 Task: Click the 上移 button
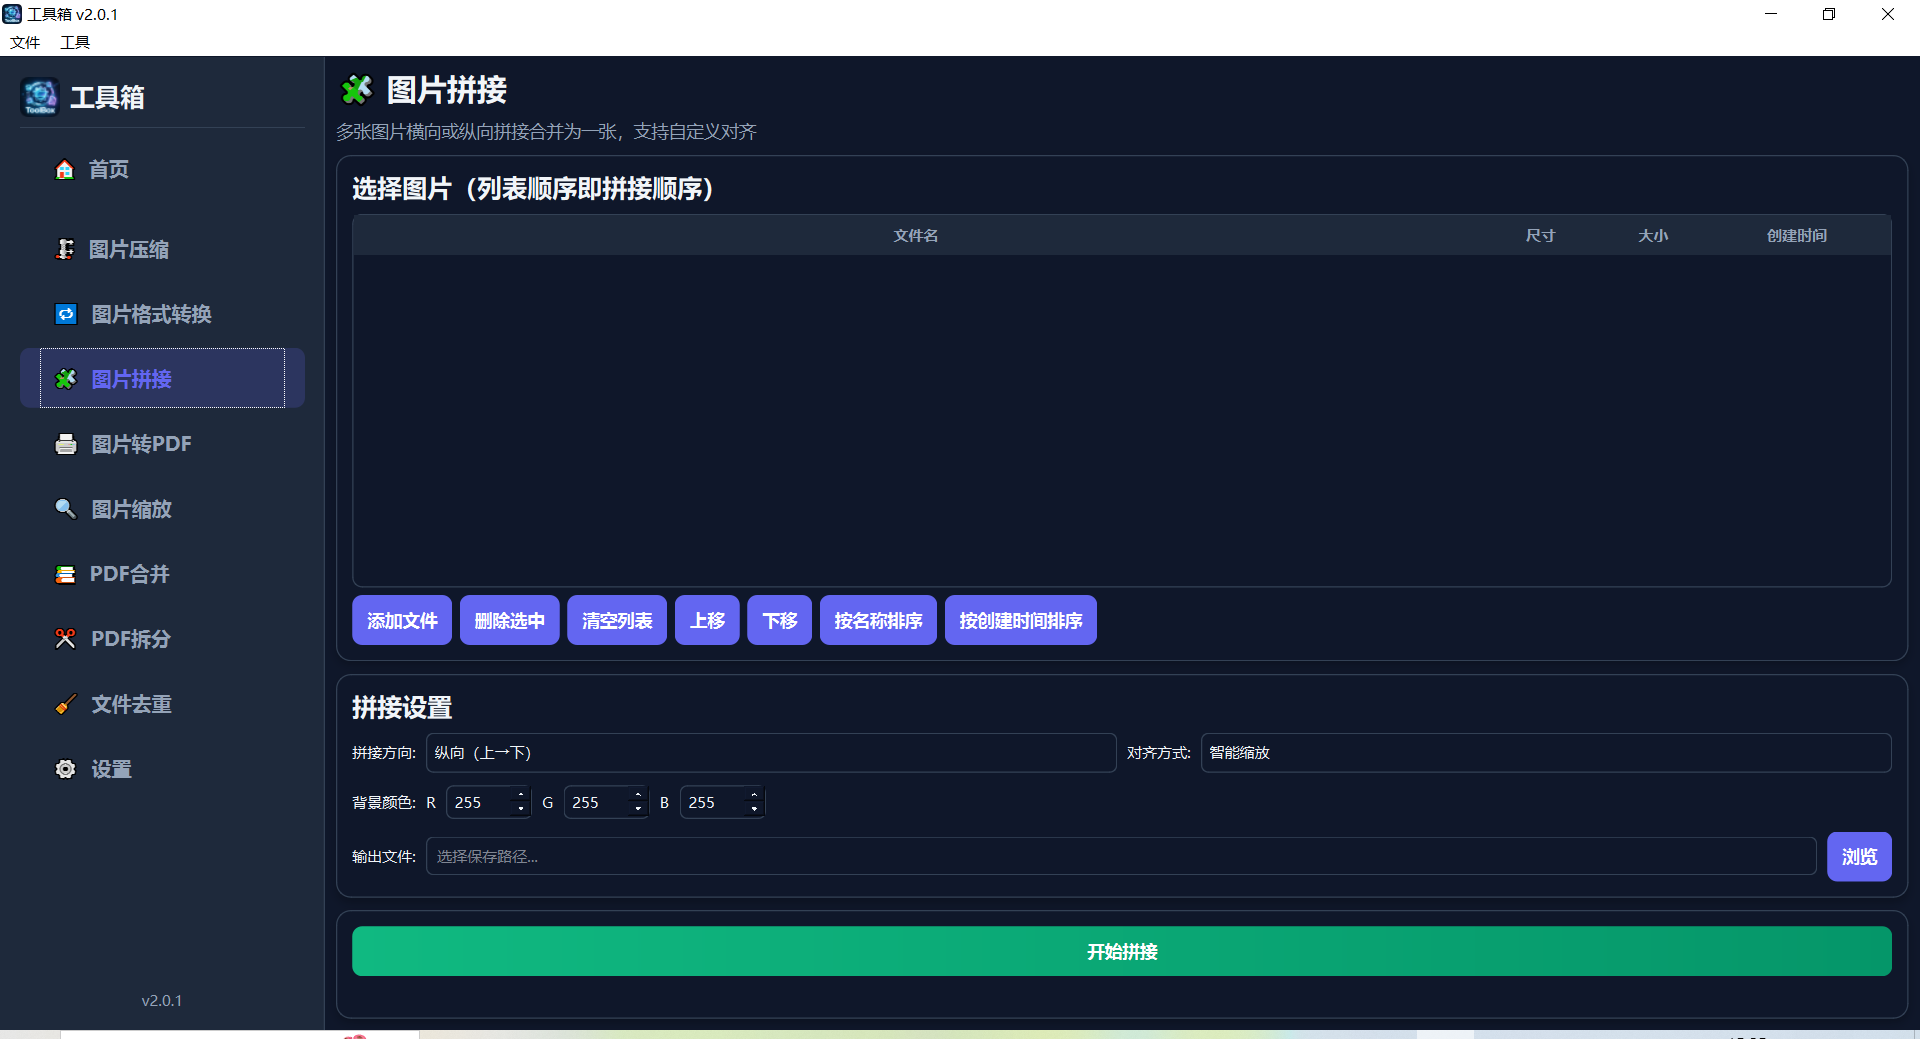707,621
